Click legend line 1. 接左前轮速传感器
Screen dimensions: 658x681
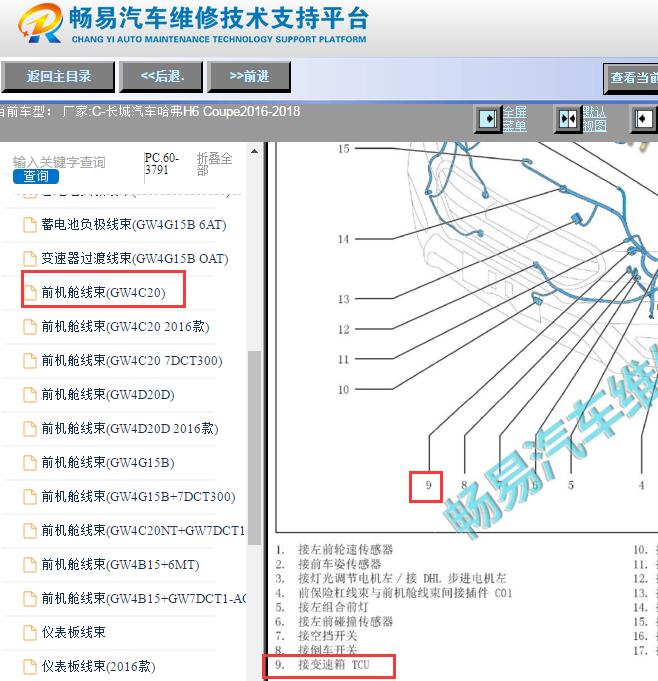click(334, 549)
